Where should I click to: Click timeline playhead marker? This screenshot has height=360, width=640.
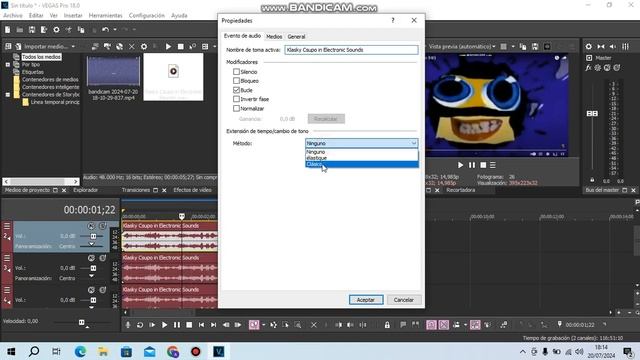tap(182, 216)
